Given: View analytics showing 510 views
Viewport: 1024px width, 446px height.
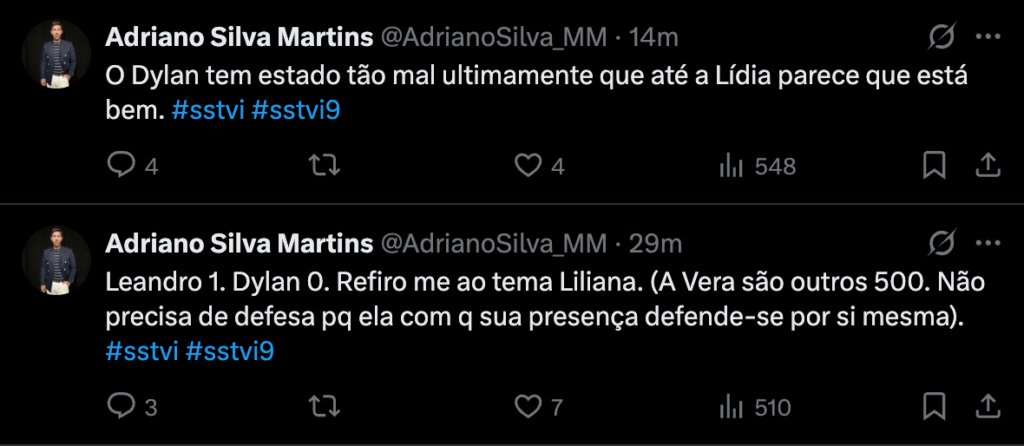Looking at the screenshot, I should point(730,407).
